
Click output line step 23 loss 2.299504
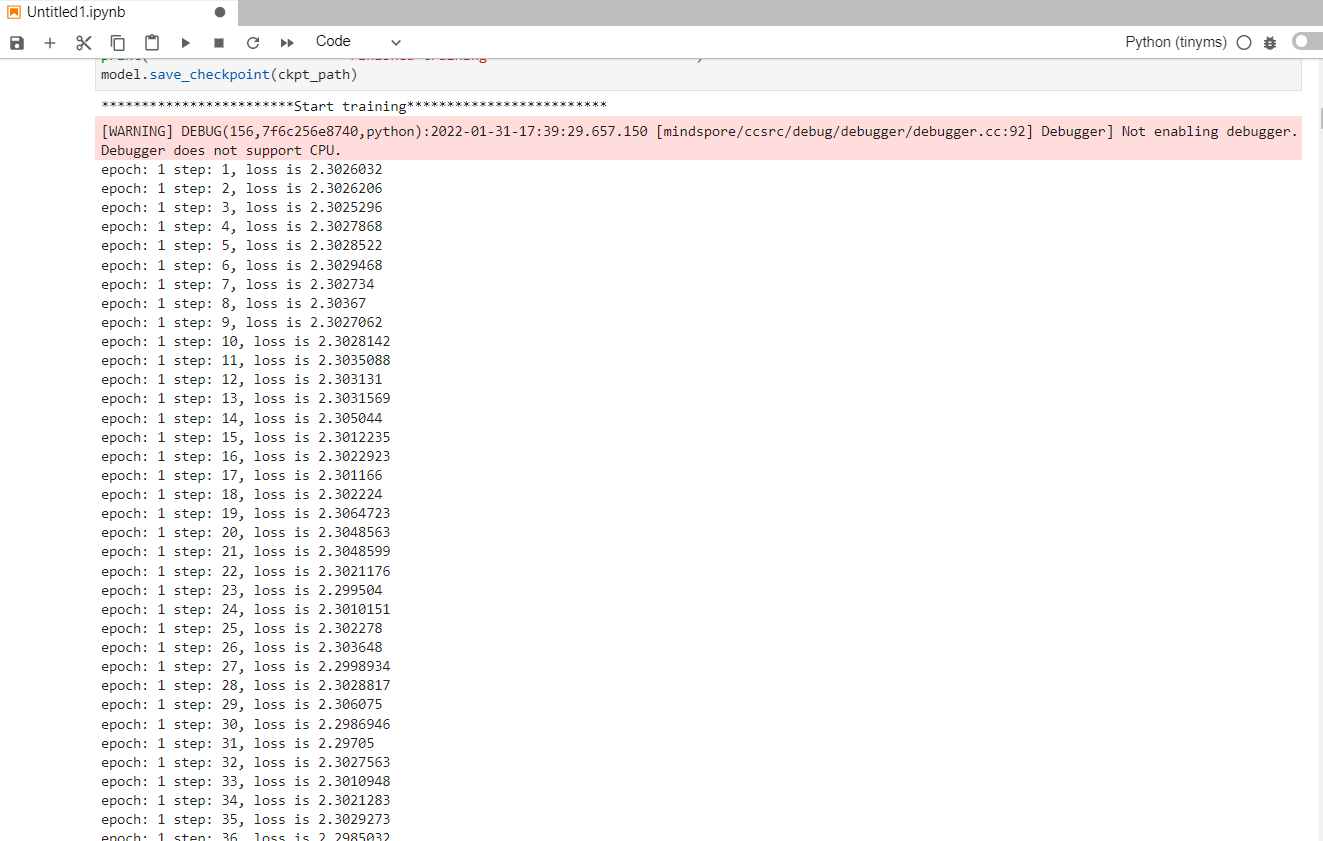click(241, 590)
